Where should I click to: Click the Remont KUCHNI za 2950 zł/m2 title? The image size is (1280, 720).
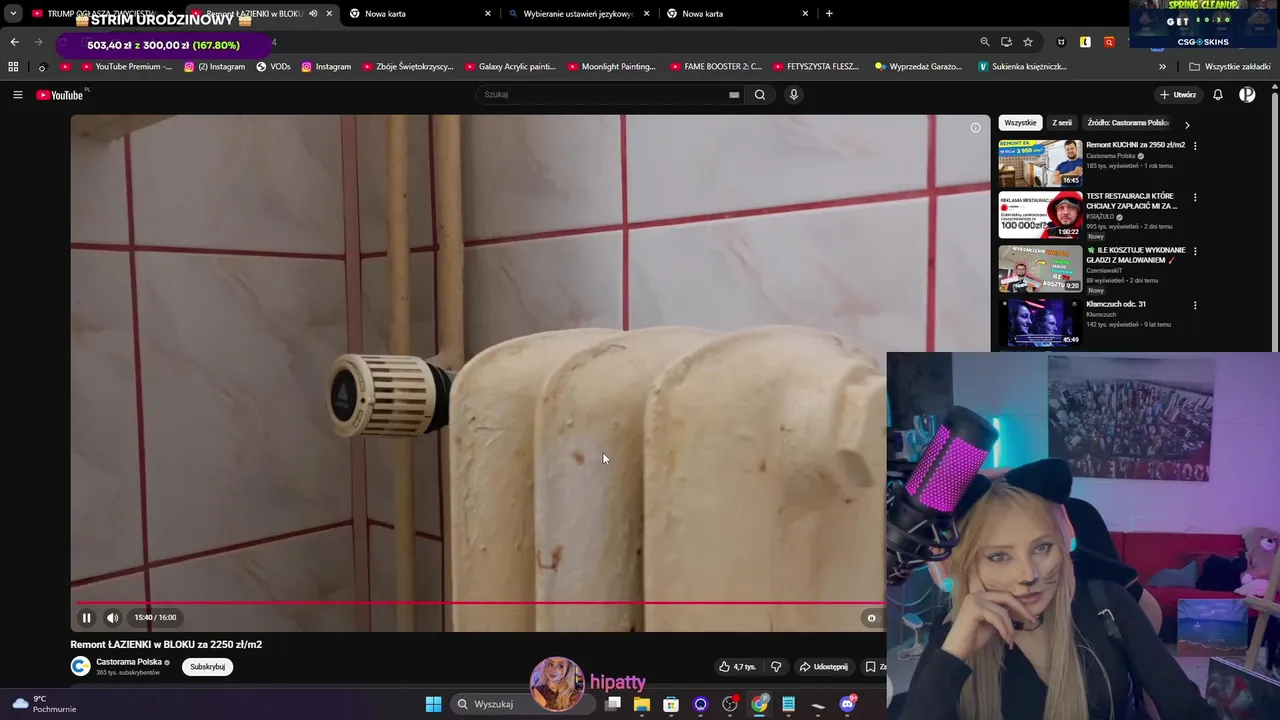click(x=1135, y=145)
